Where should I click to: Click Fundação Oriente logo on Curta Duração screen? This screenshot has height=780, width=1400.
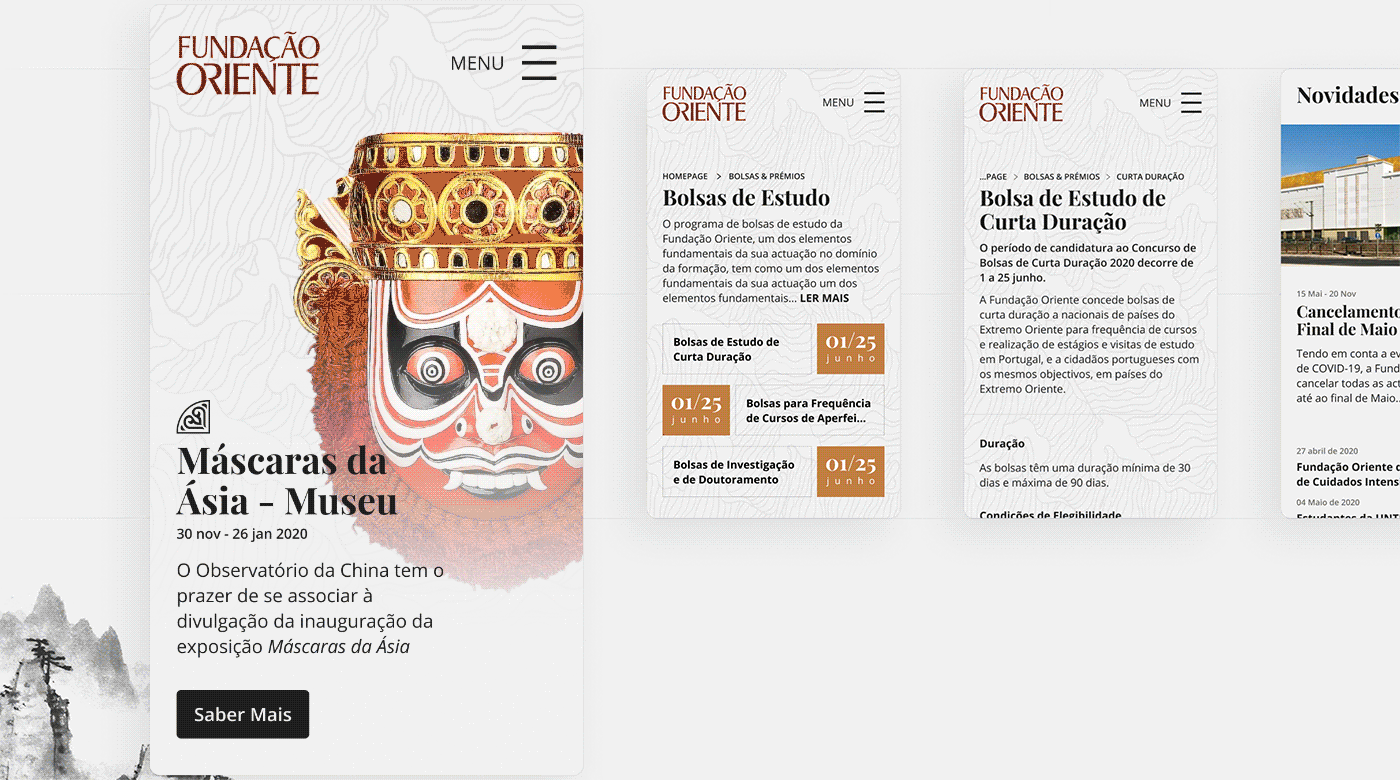1021,104
